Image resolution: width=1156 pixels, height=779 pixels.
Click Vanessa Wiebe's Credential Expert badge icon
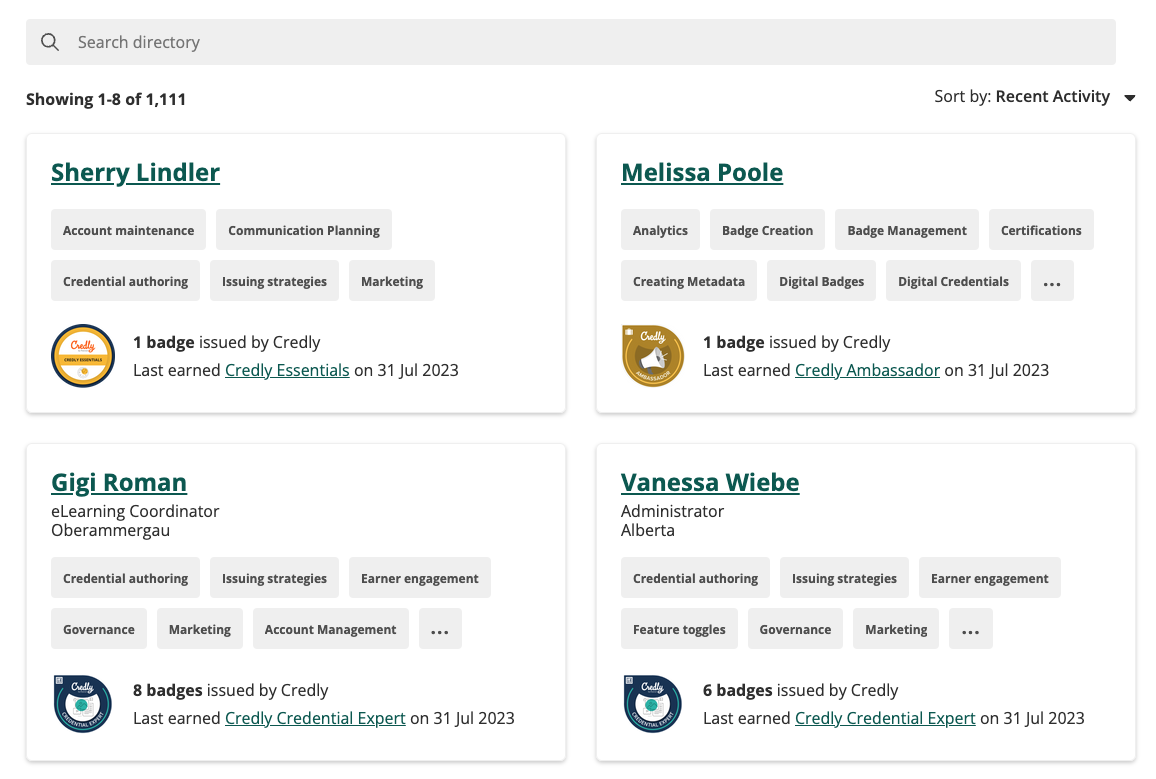coord(652,704)
